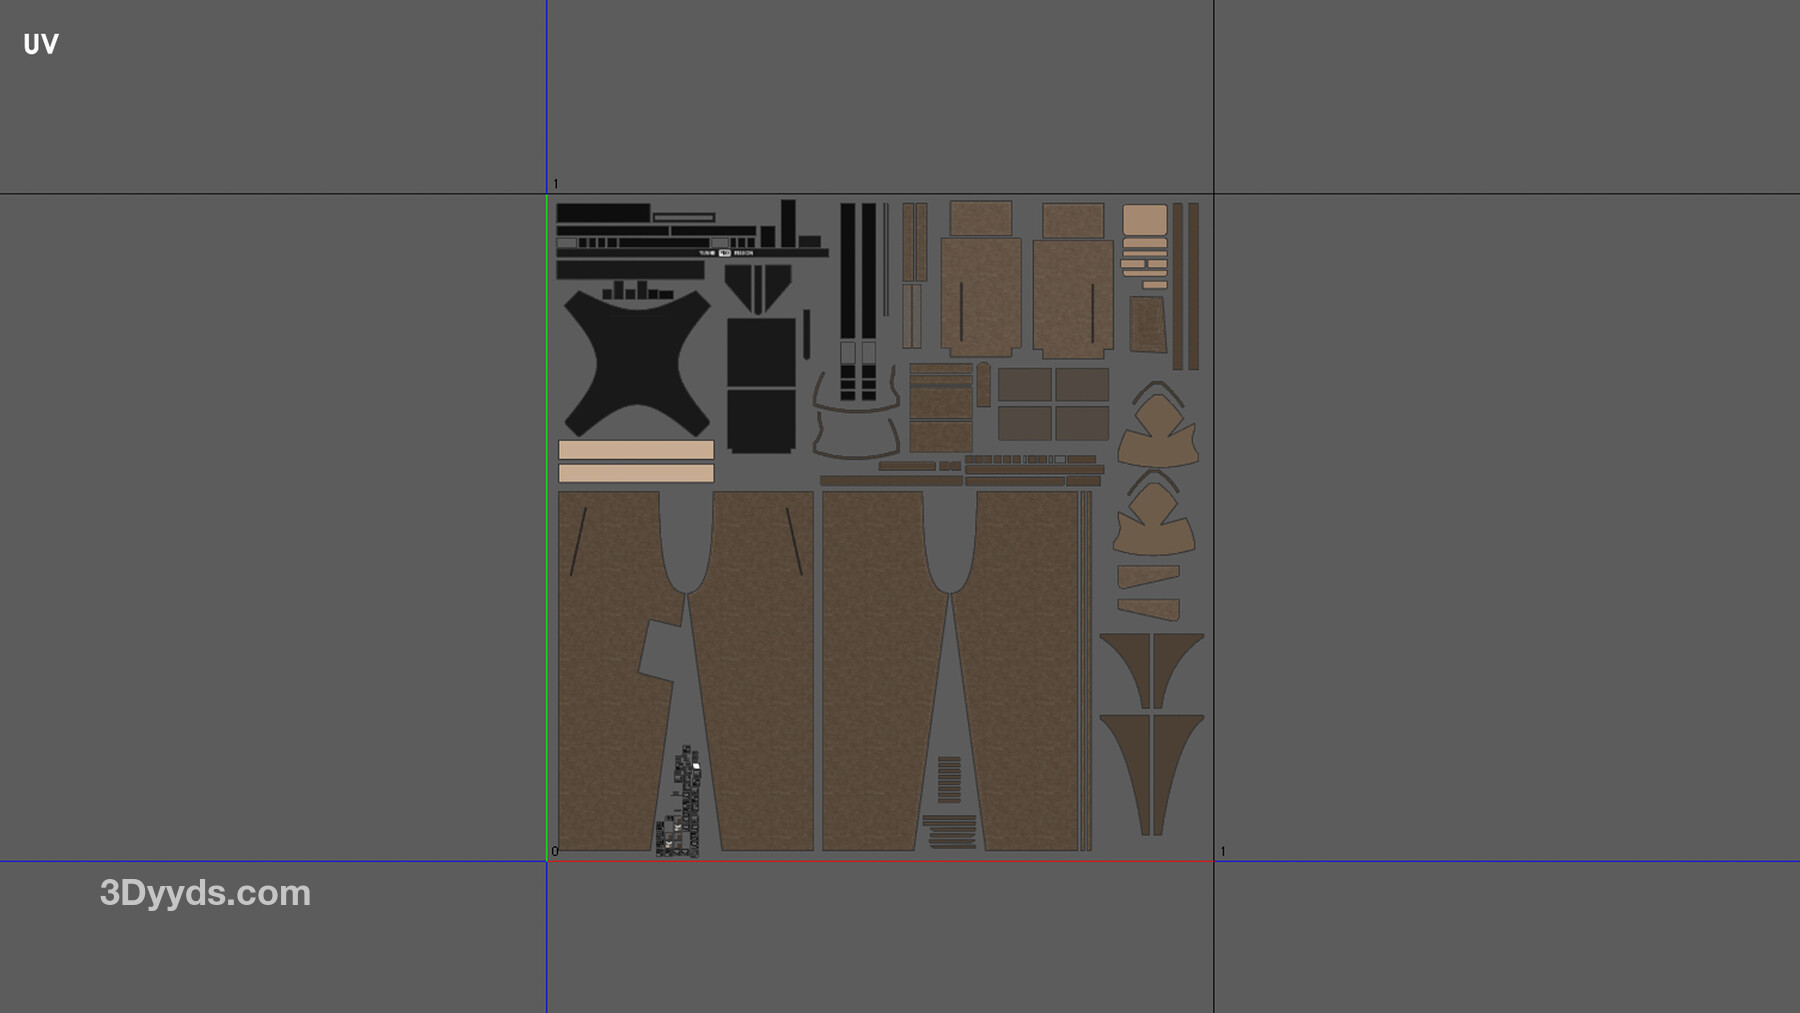Click the white logo text on black strip
This screenshot has height=1013, width=1800.
[725, 253]
